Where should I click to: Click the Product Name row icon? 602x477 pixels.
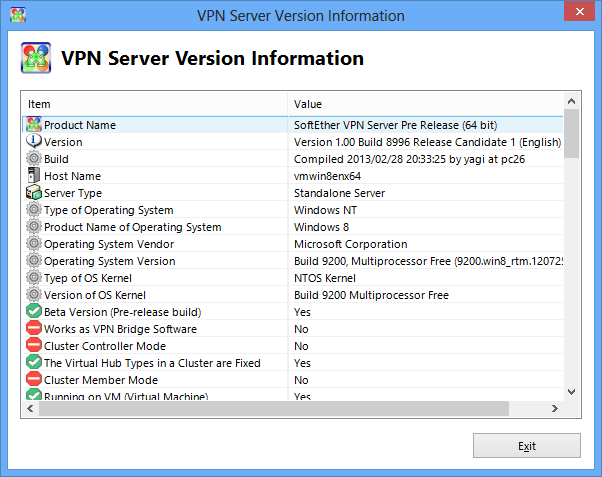click(x=33, y=124)
